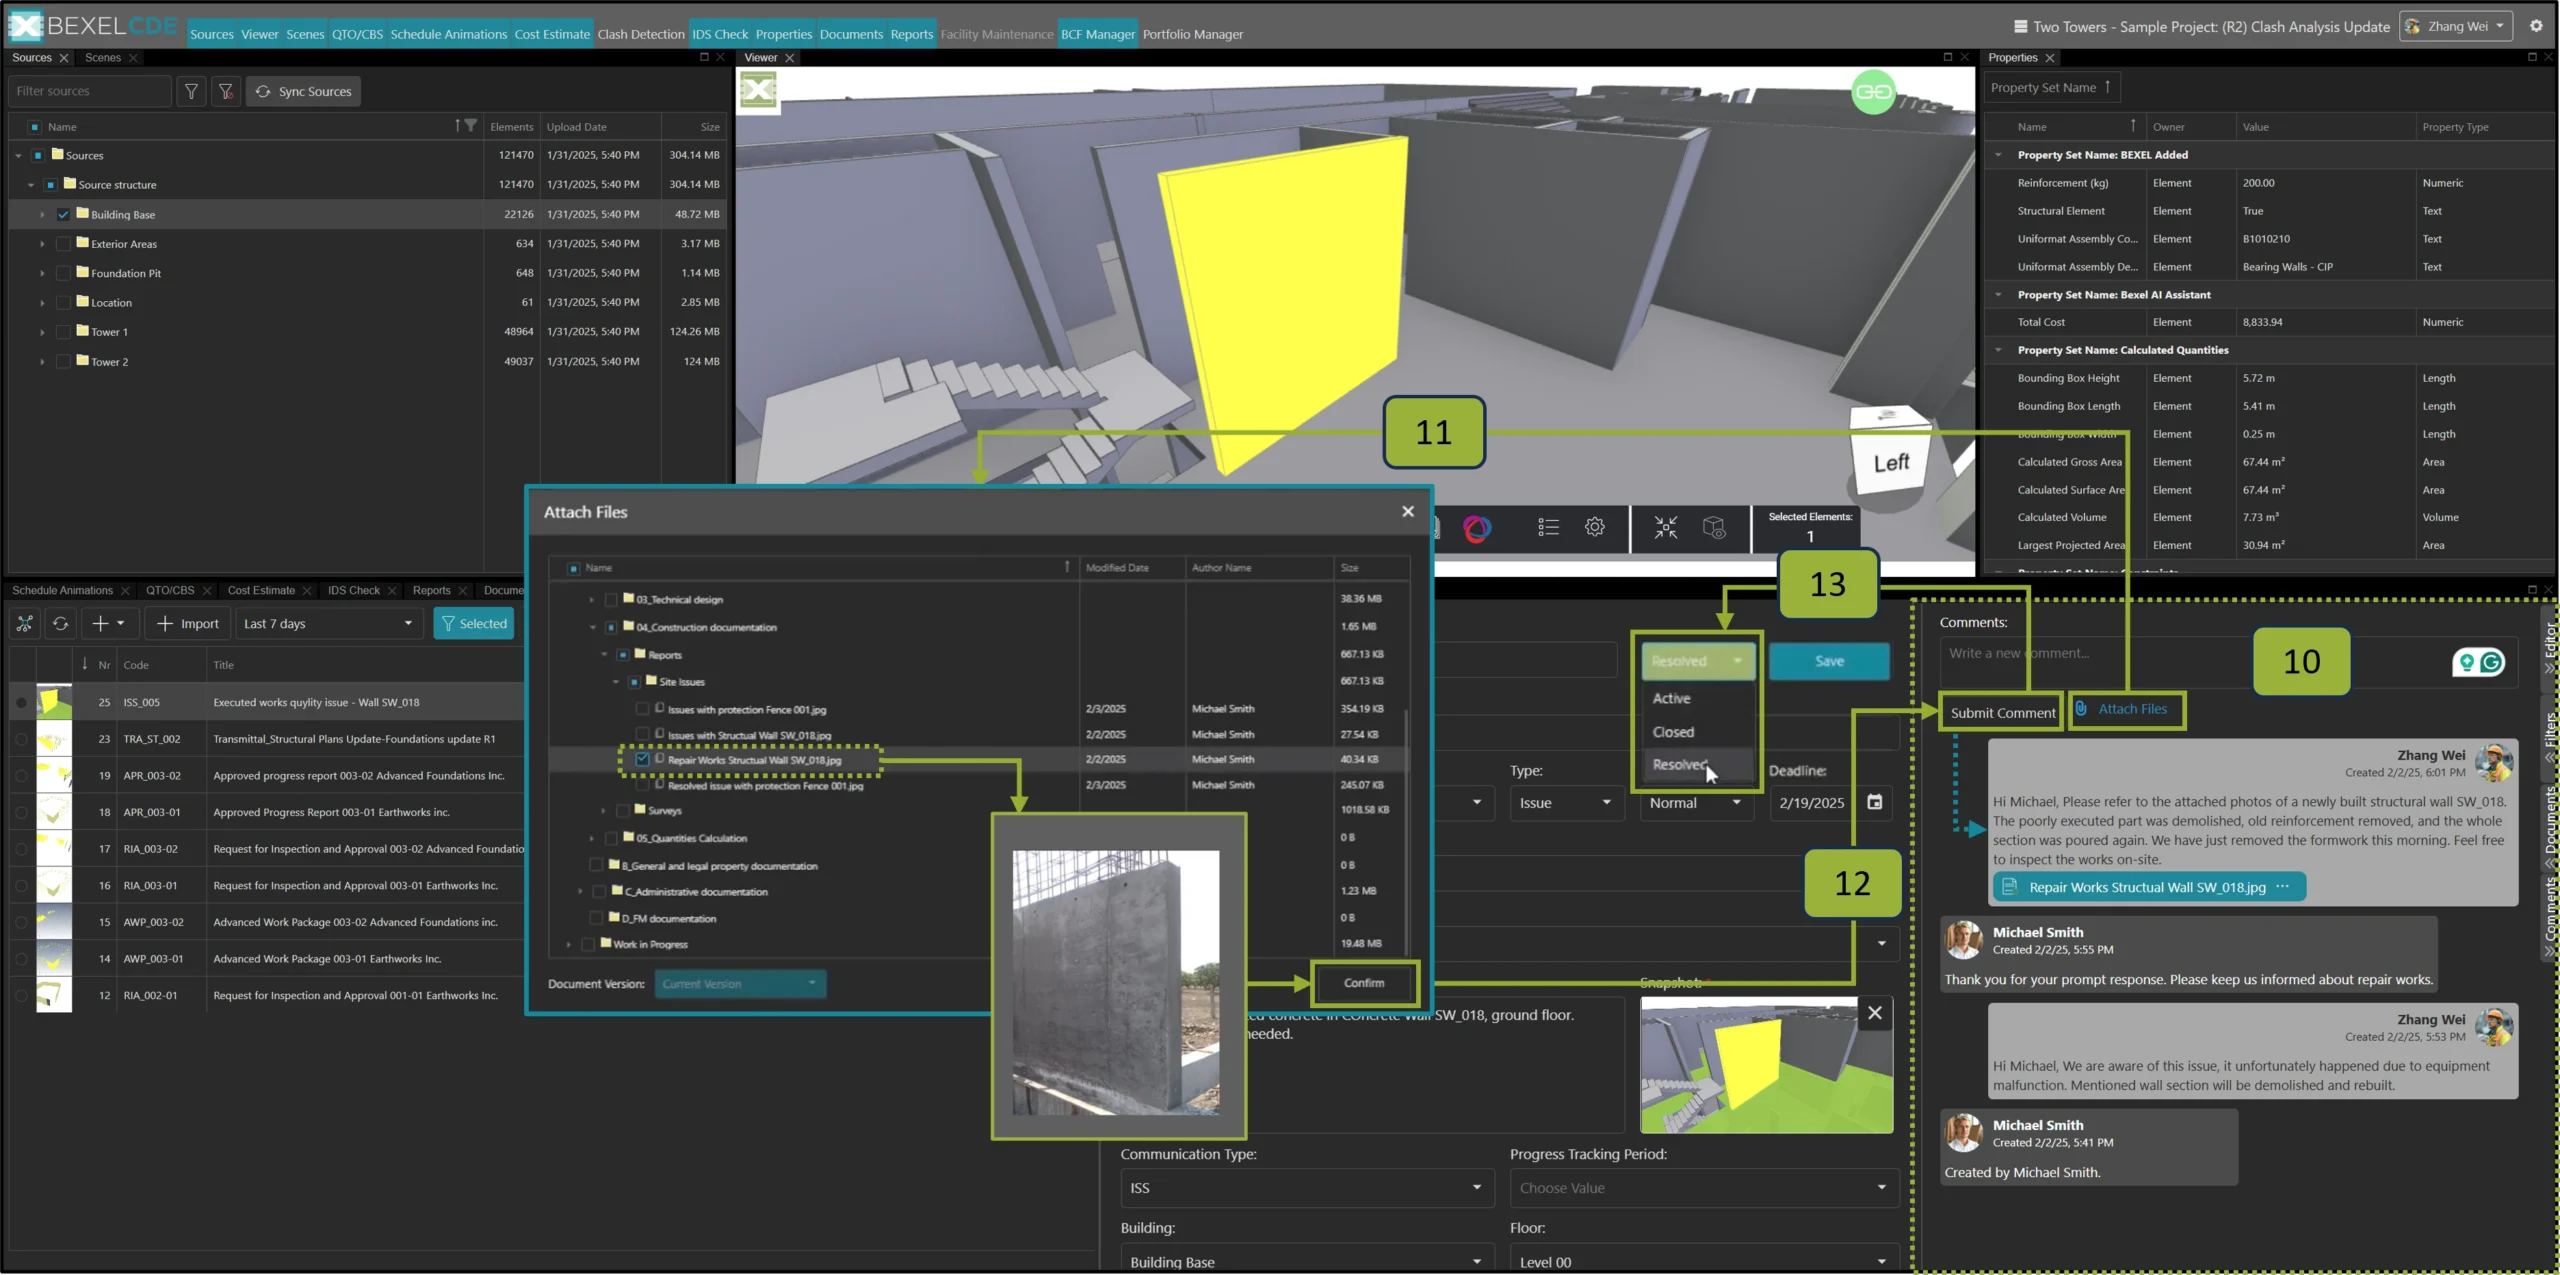Remove the issue snapshot with X
2560x1275 pixels.
tap(1875, 1013)
